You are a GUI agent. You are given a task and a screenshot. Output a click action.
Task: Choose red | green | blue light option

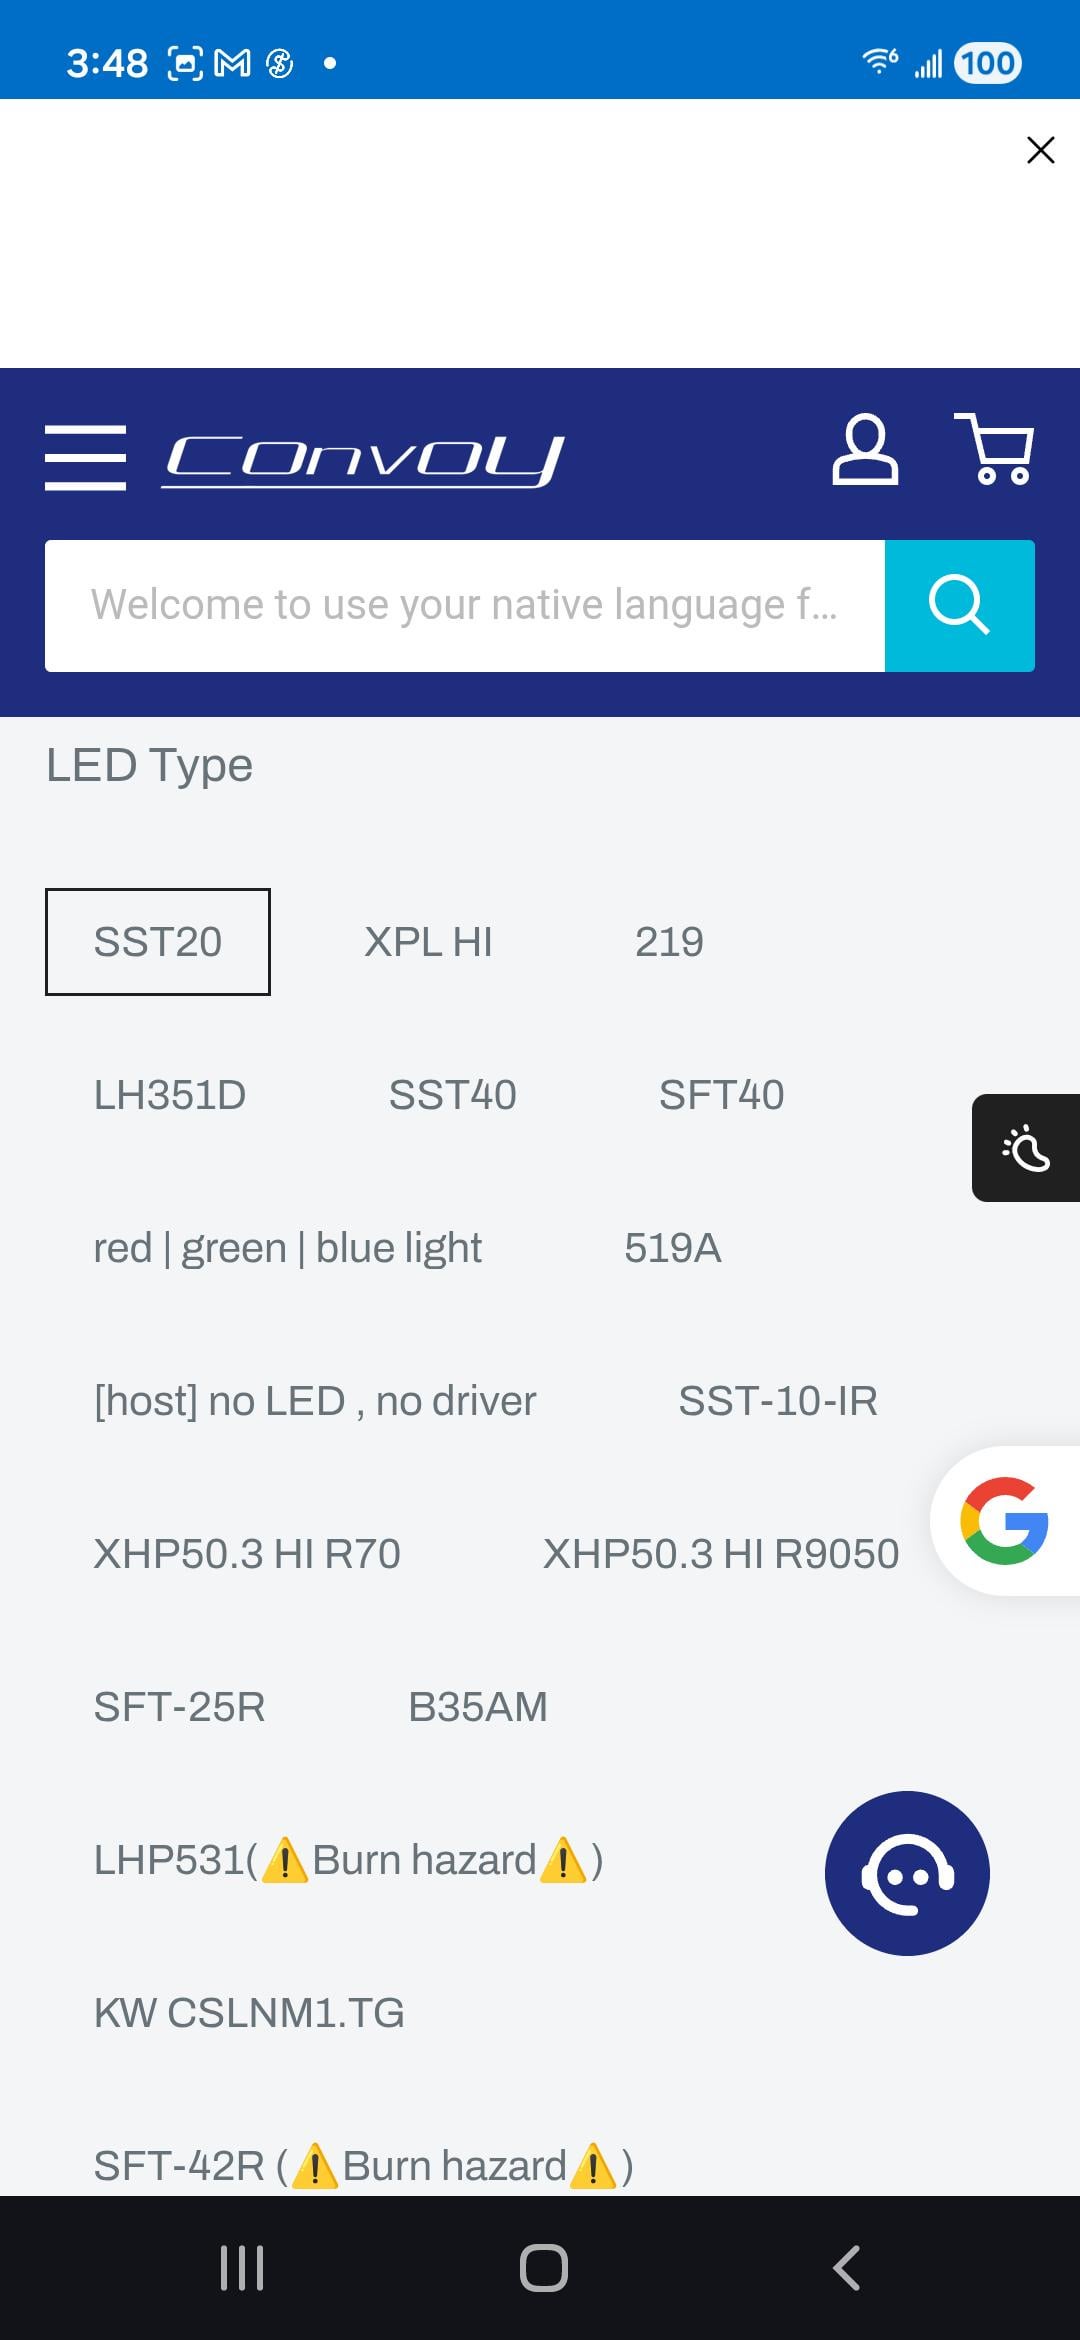(288, 1248)
